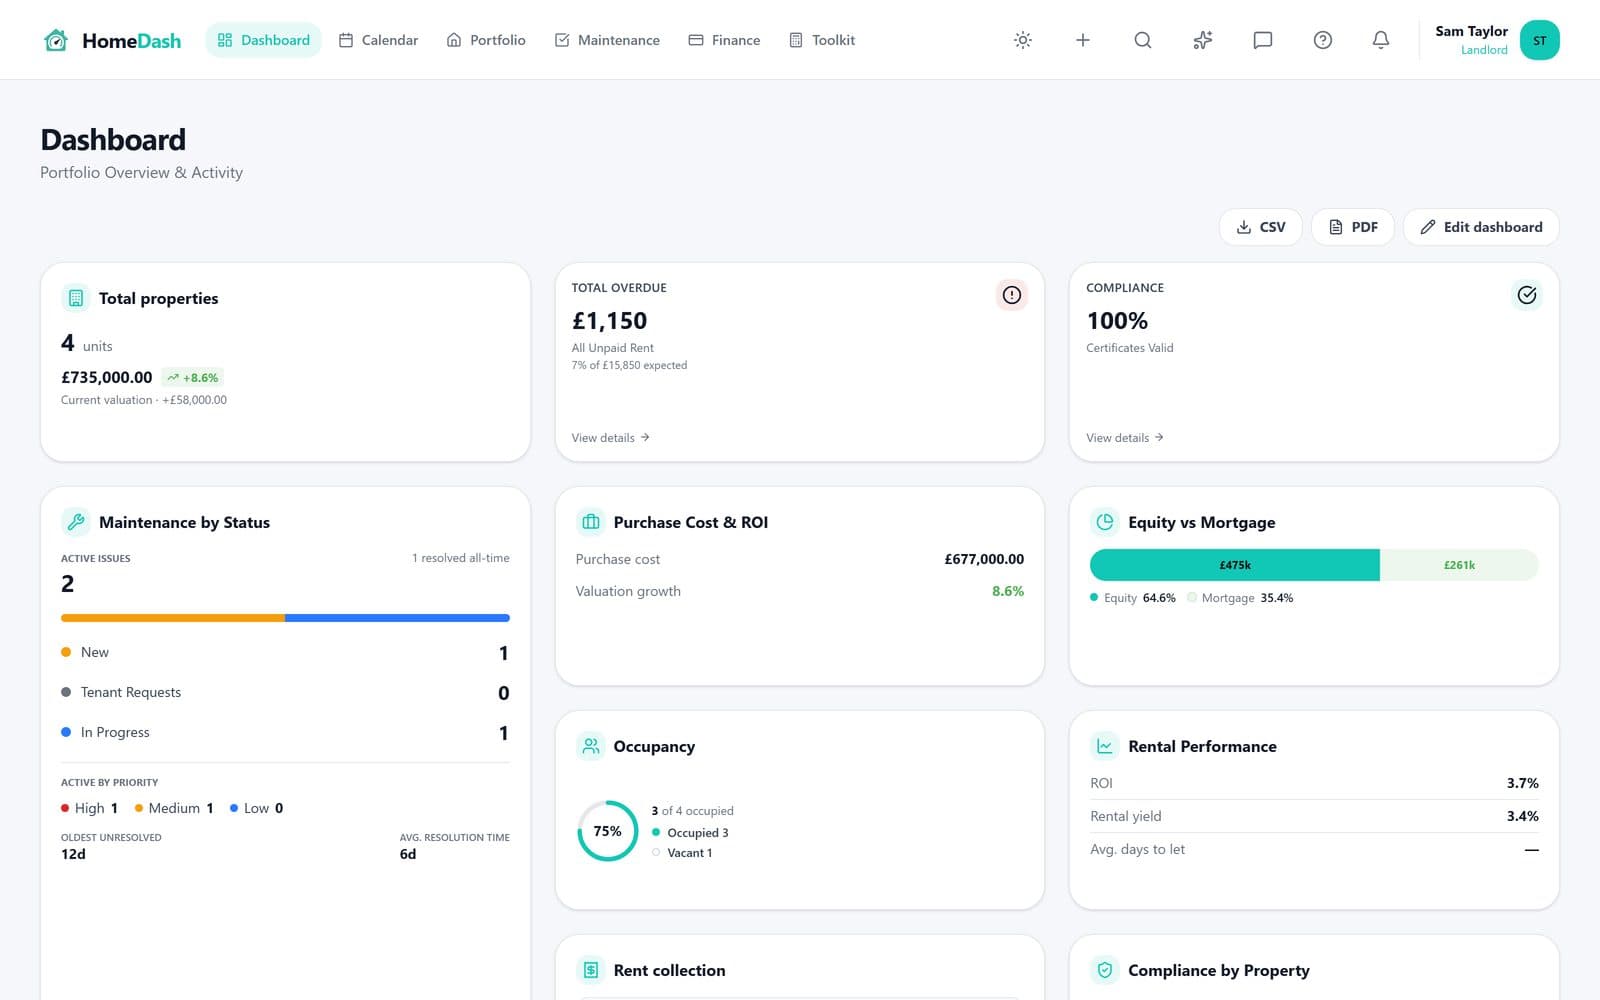
Task: Click the Total Overdue alert icon
Action: click(1012, 295)
